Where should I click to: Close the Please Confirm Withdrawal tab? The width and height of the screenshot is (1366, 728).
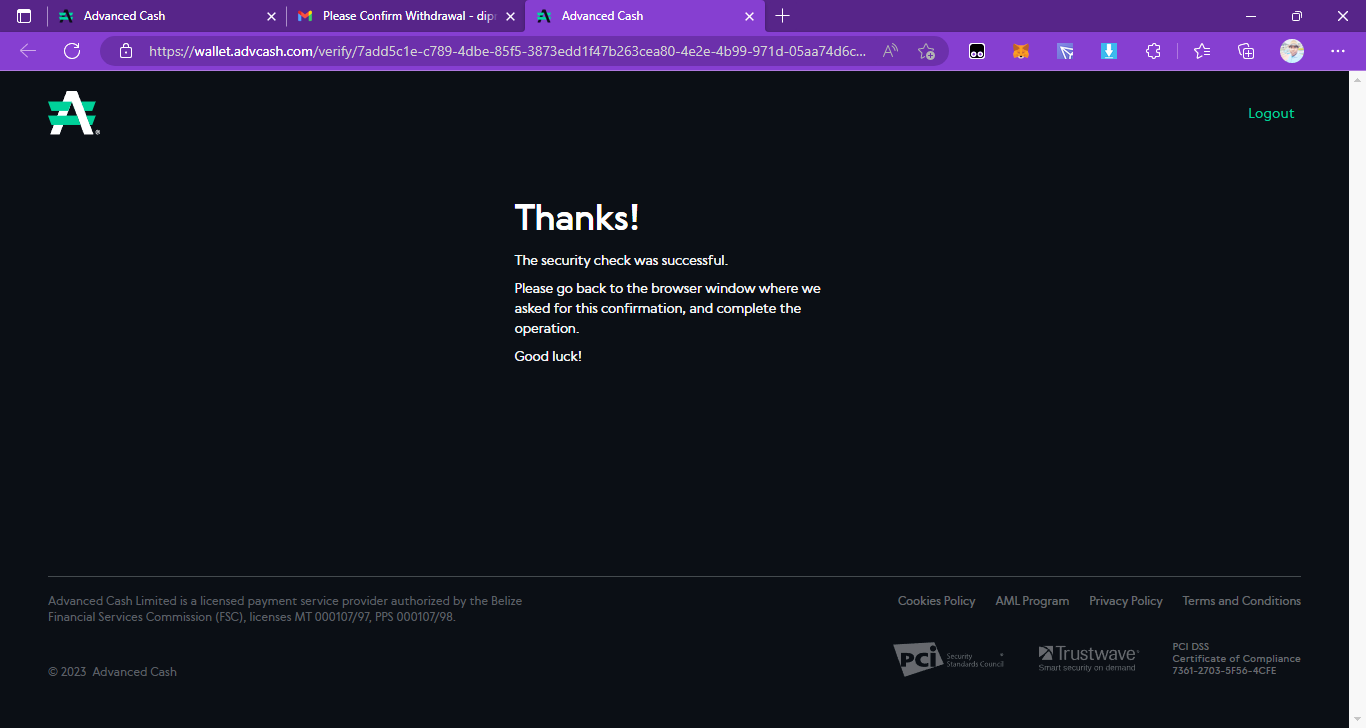pyautogui.click(x=510, y=16)
